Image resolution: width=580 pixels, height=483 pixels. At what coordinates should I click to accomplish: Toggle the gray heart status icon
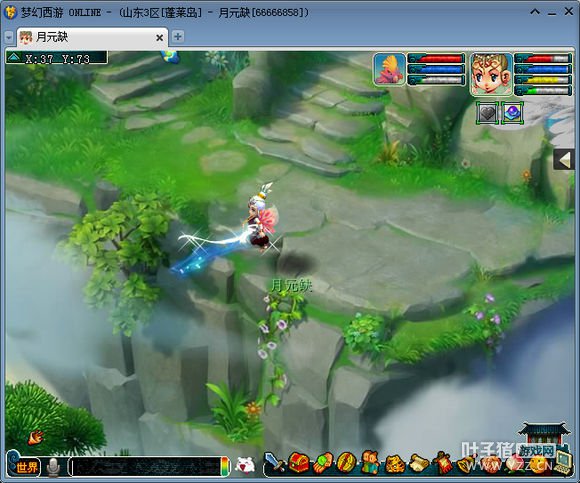pyautogui.click(x=487, y=113)
